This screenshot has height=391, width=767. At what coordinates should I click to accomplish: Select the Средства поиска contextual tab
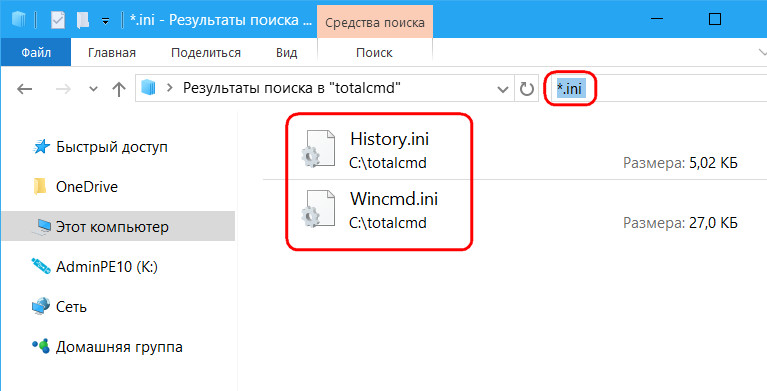point(375,23)
